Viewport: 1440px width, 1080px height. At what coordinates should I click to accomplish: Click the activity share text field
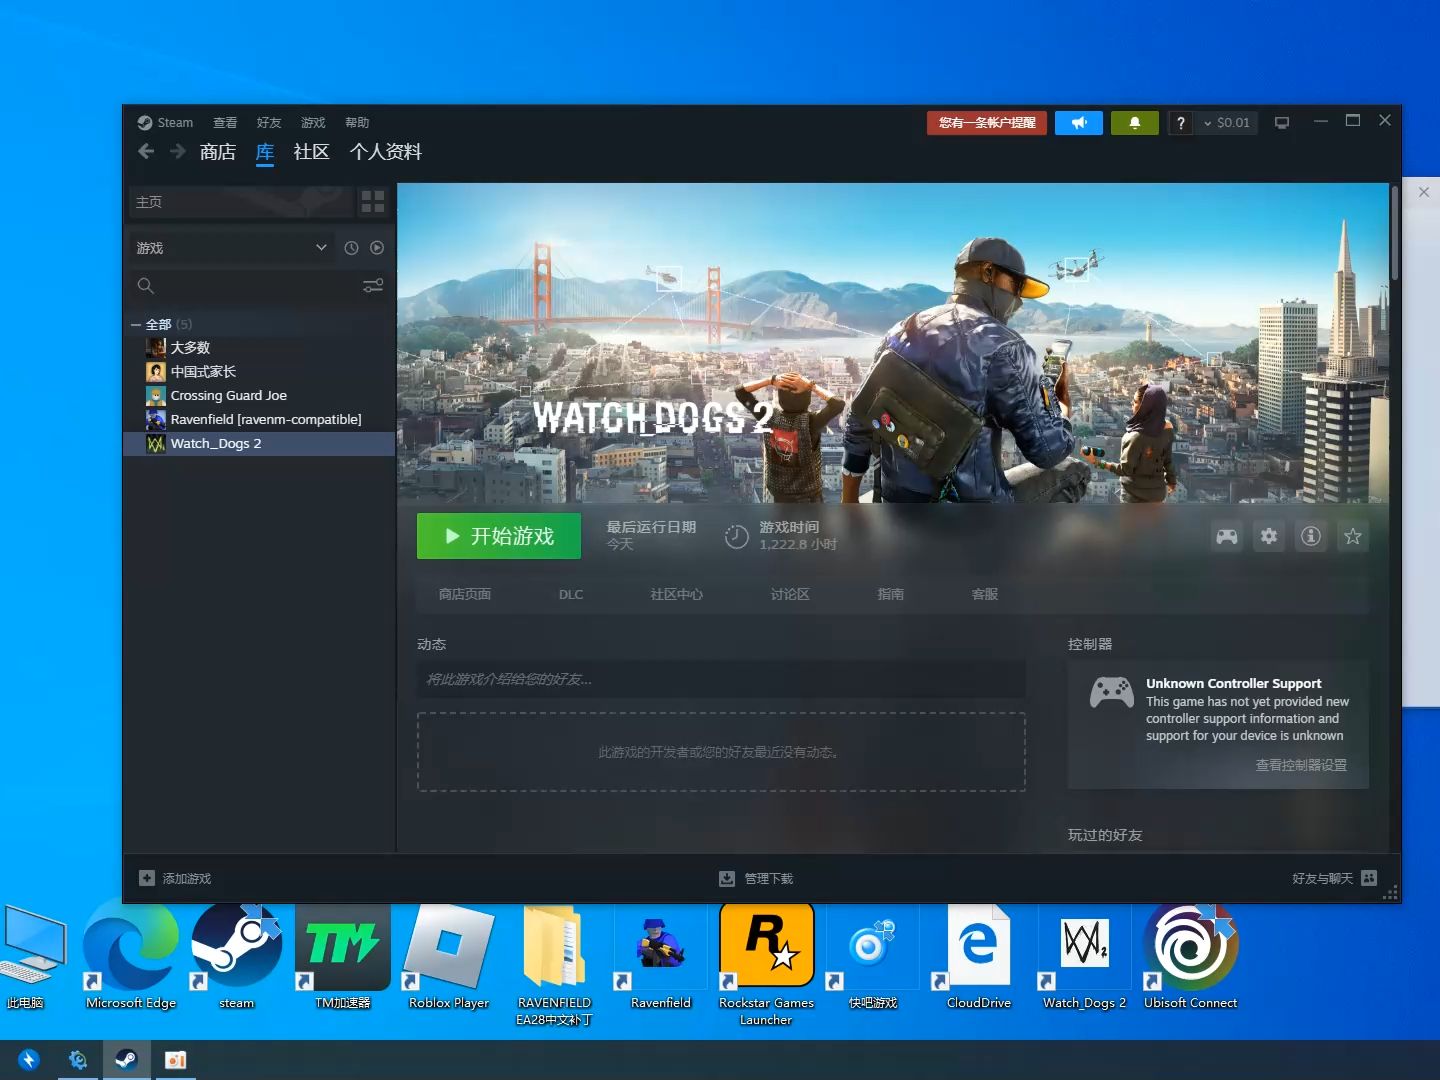click(721, 679)
